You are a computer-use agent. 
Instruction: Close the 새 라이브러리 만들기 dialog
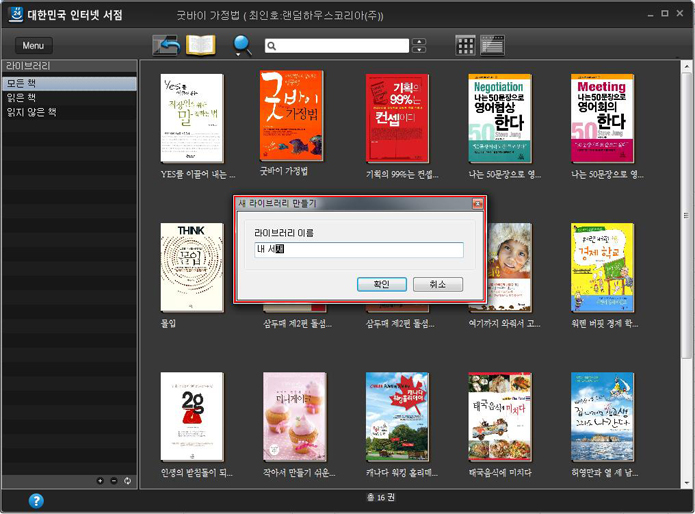[477, 203]
